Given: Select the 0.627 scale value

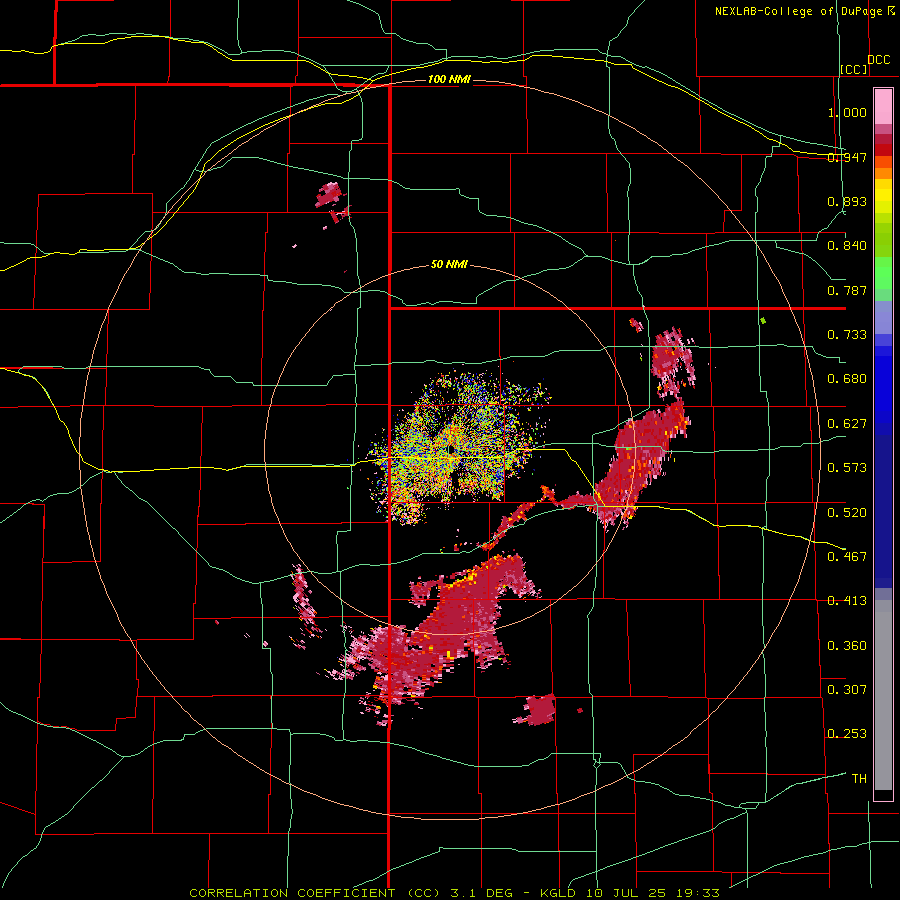Looking at the screenshot, I should 847,424.
